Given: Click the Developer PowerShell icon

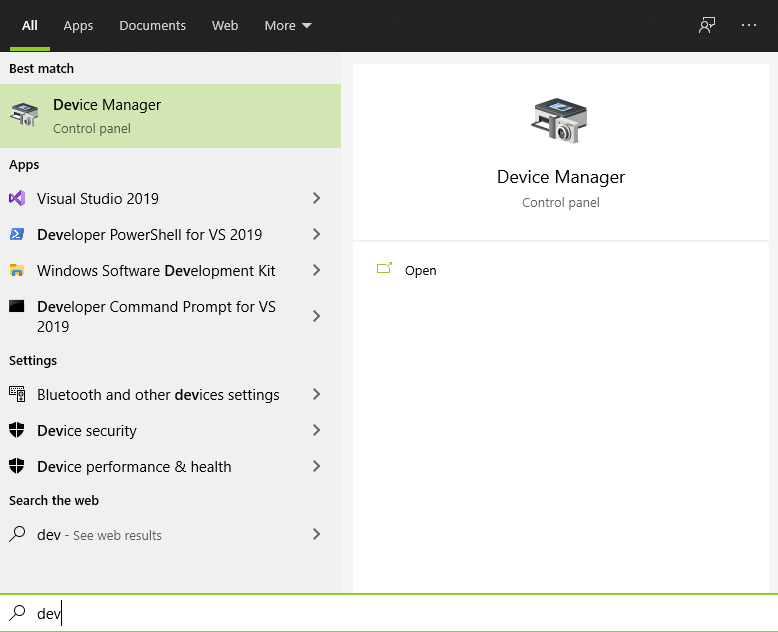Looking at the screenshot, I should [x=17, y=234].
